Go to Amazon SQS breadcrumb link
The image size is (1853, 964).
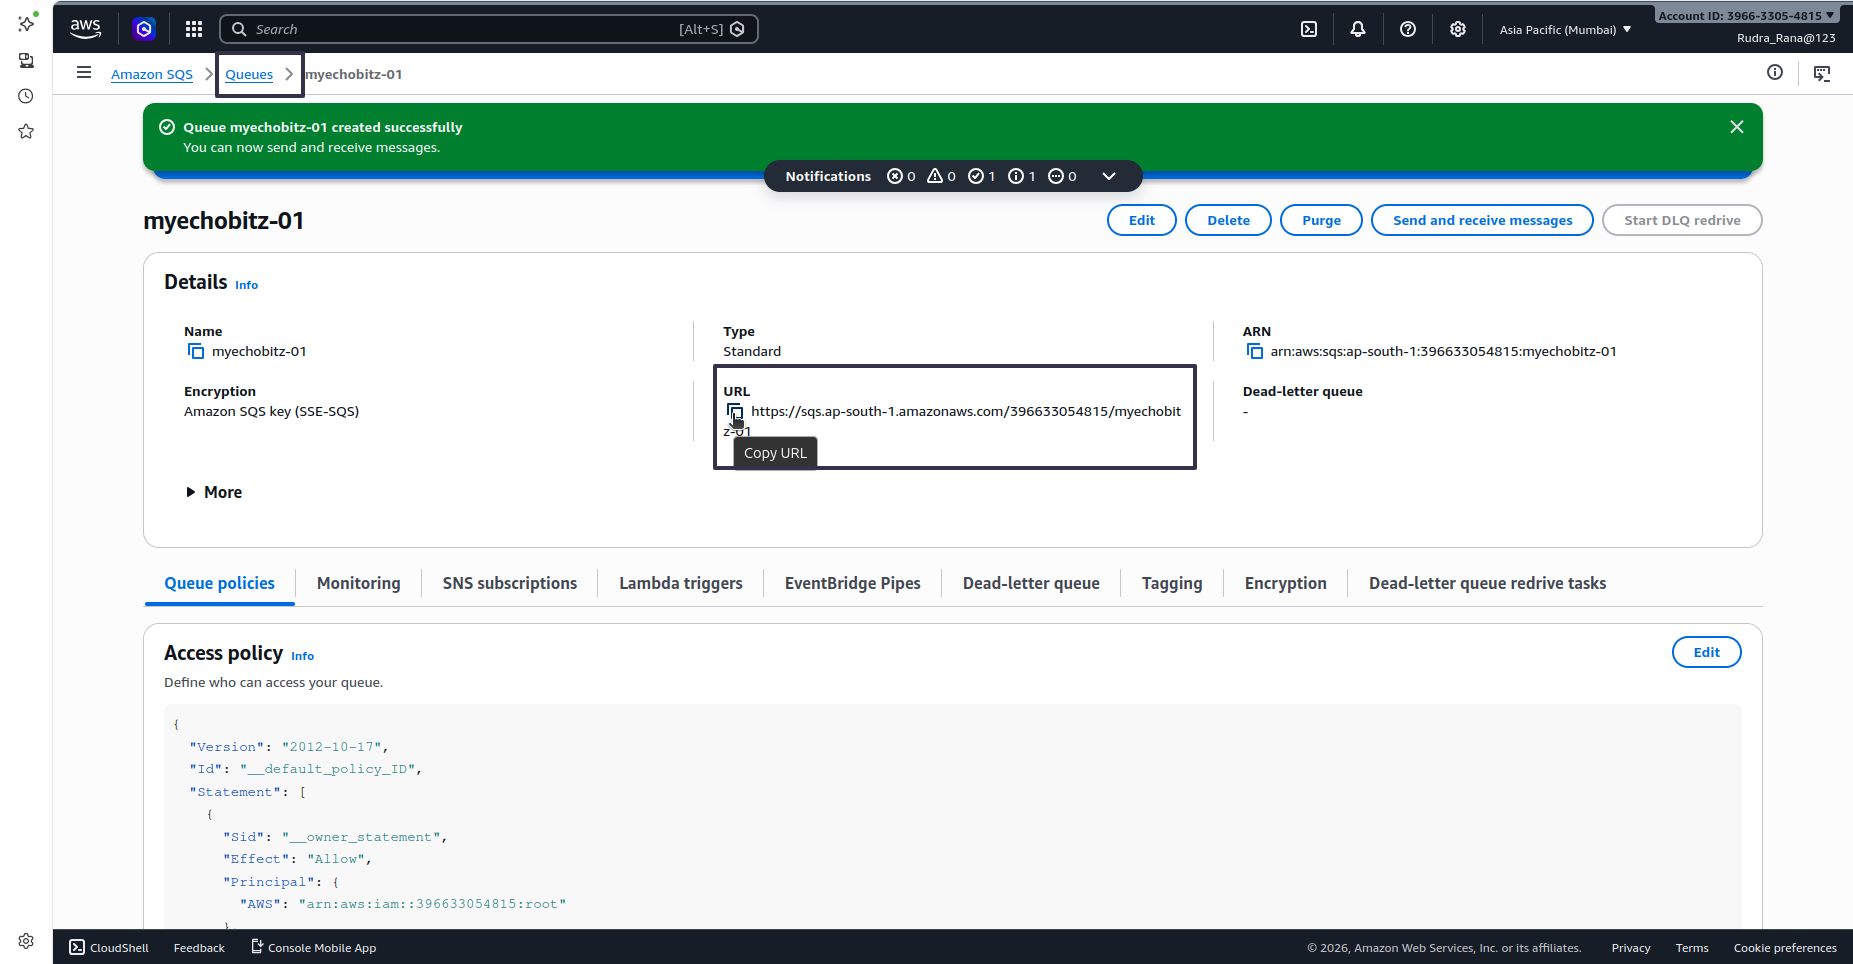pos(152,74)
